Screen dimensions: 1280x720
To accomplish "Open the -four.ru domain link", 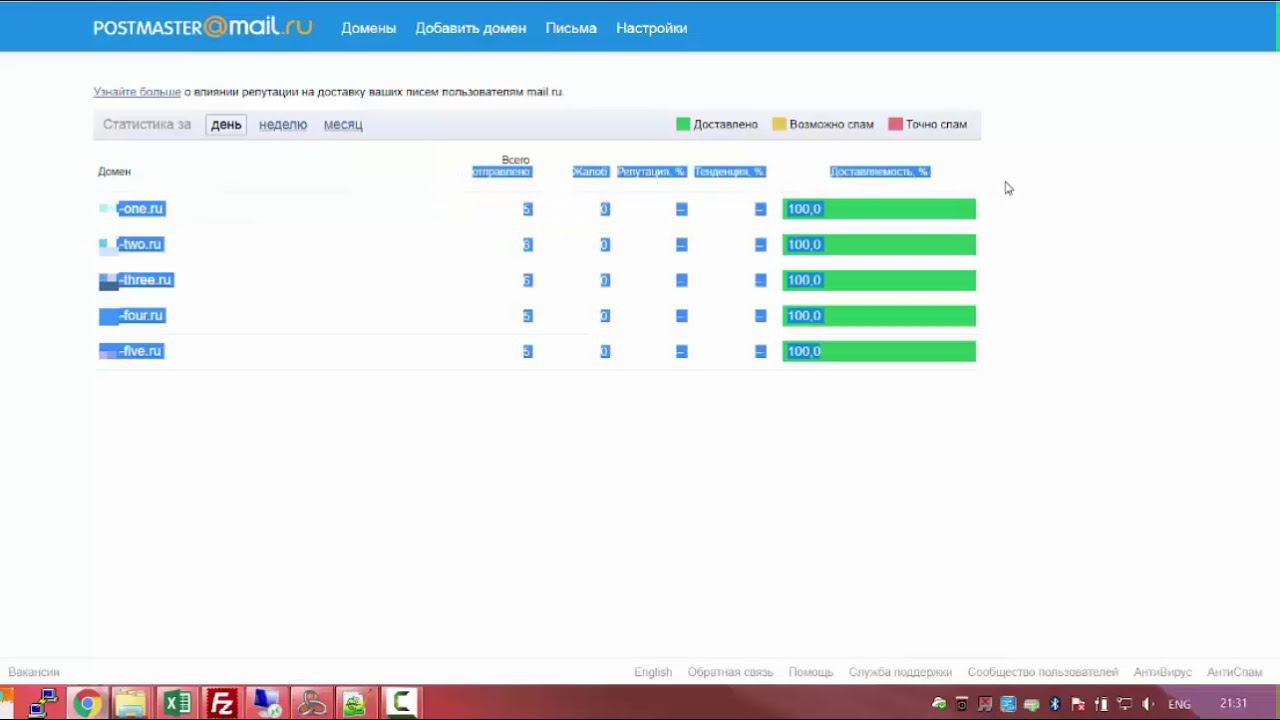I will coord(141,316).
